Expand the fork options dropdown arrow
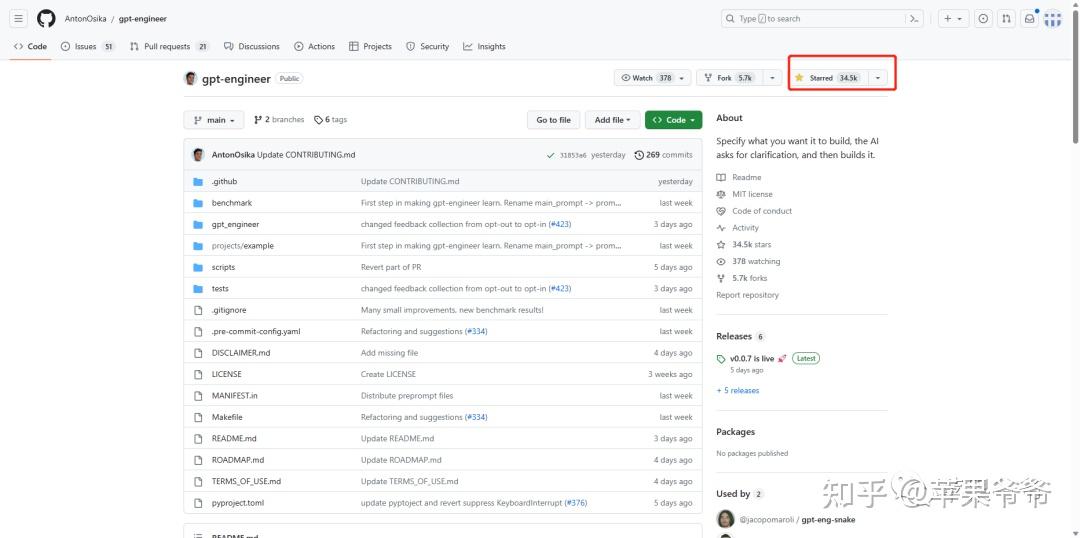Image resolution: width=1080 pixels, height=538 pixels. coord(773,78)
